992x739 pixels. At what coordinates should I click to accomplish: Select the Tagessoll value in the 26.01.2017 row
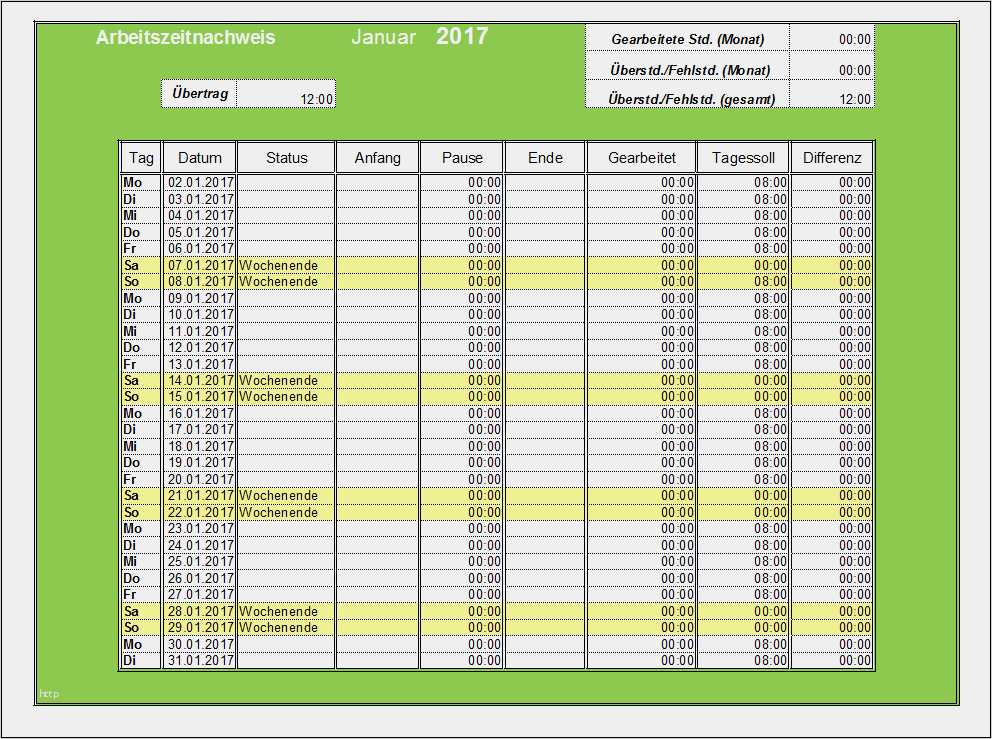[743, 578]
